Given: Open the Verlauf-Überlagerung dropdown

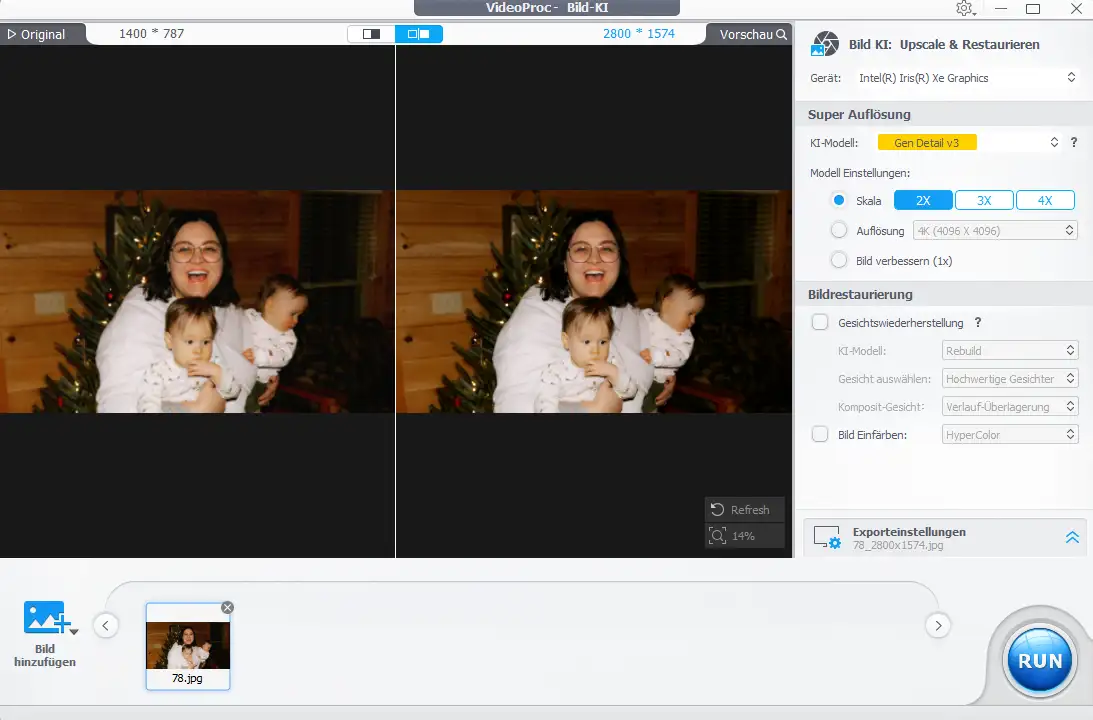Looking at the screenshot, I should (x=1009, y=406).
